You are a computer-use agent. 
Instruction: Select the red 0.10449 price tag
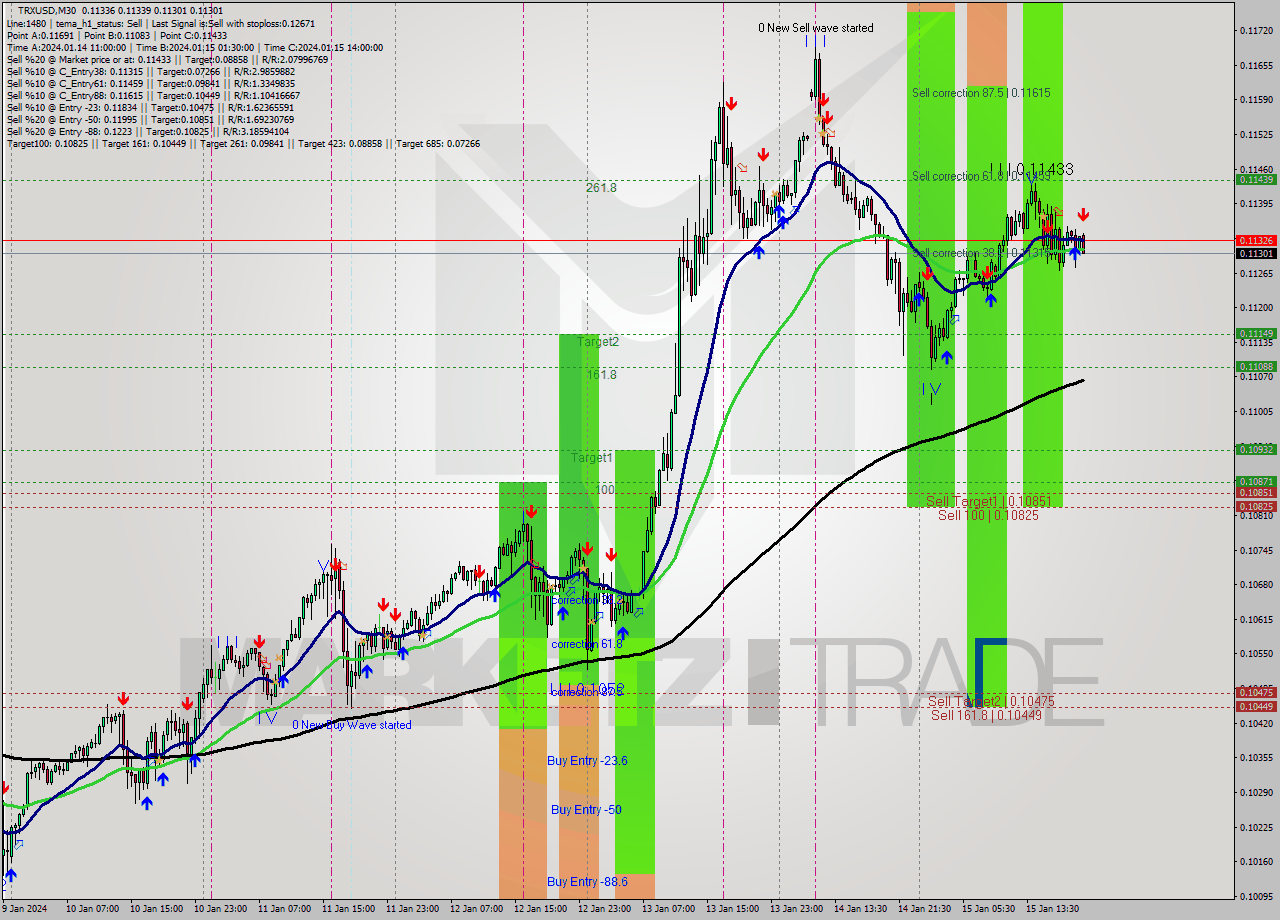tap(1256, 707)
